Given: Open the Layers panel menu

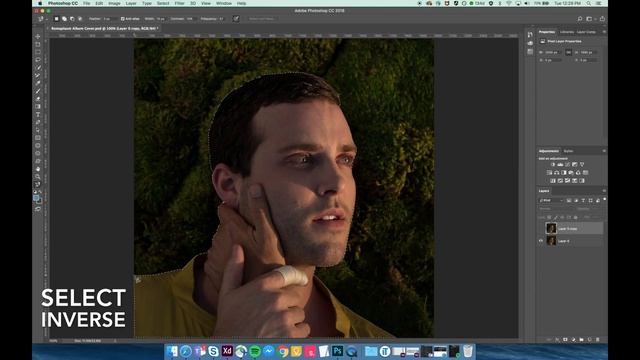Looking at the screenshot, I should pyautogui.click(x=604, y=191).
